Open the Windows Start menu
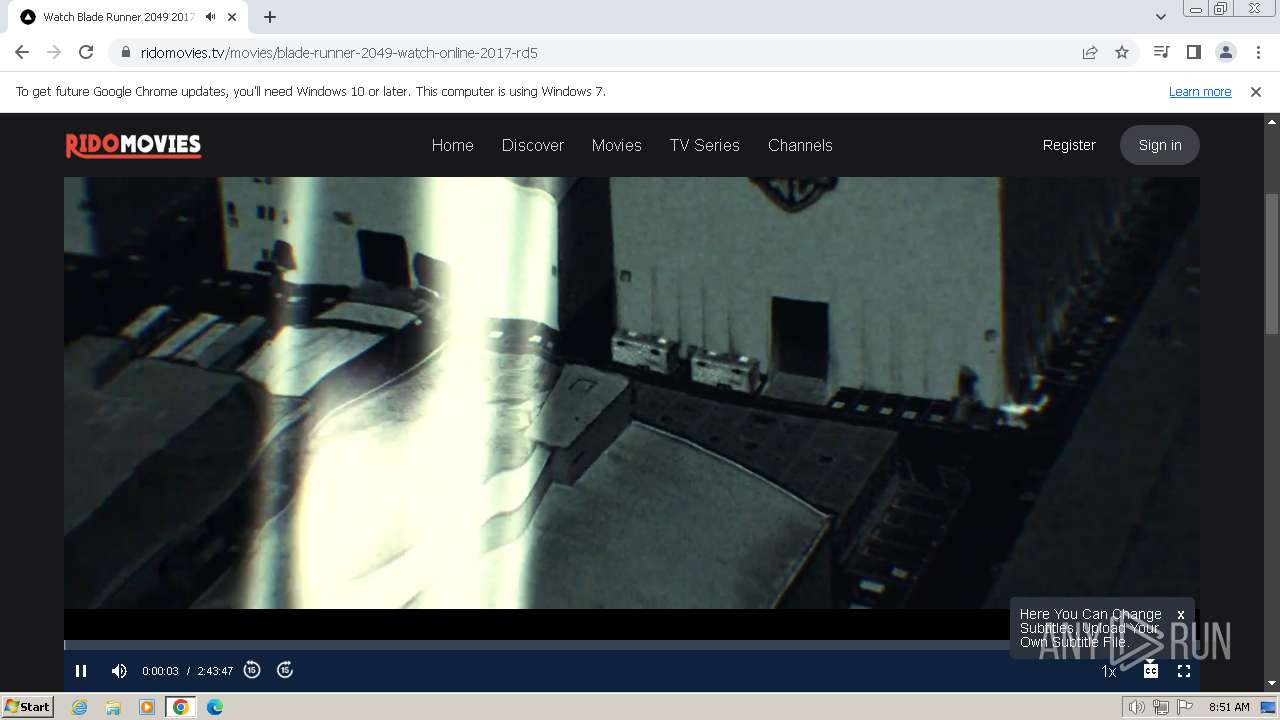Viewport: 1280px width, 720px height. (27, 707)
